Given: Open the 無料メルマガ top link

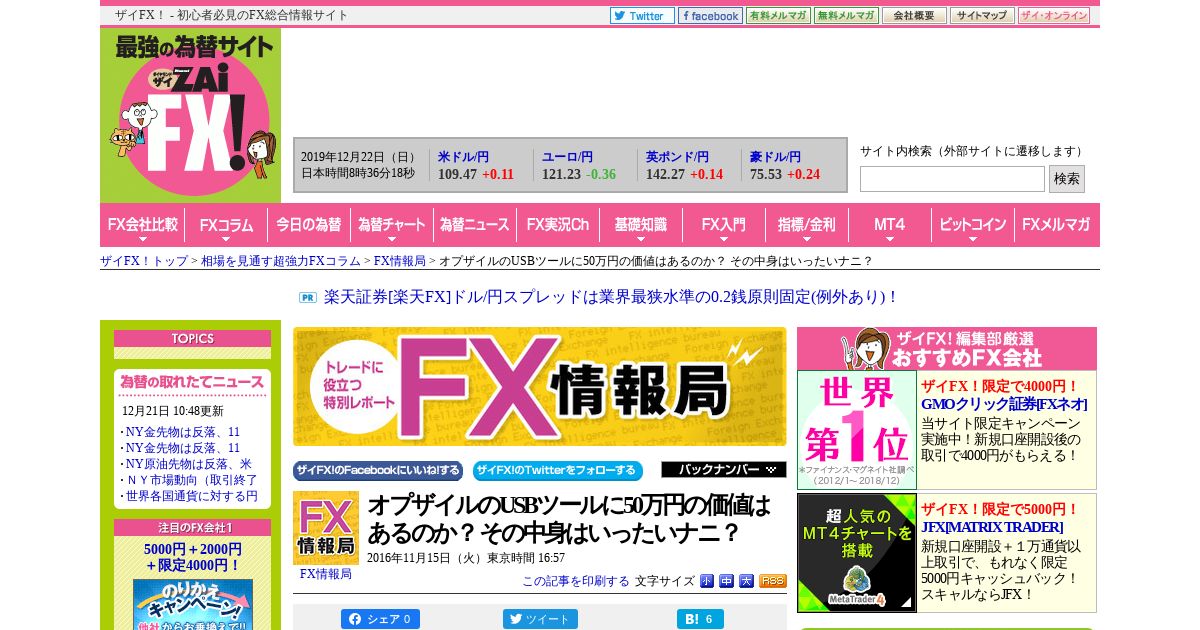Looking at the screenshot, I should pyautogui.click(x=846, y=16).
